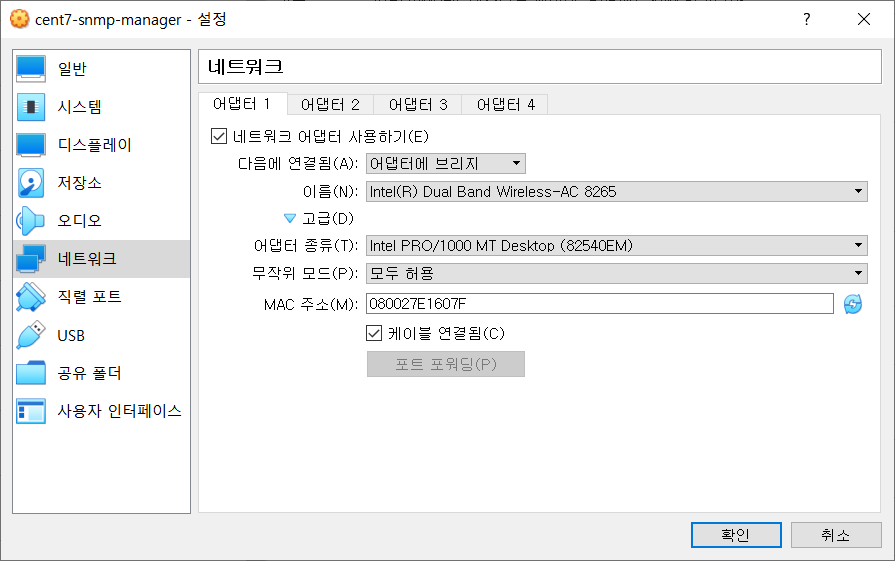Click the 고급(D) label text

click(x=328, y=219)
